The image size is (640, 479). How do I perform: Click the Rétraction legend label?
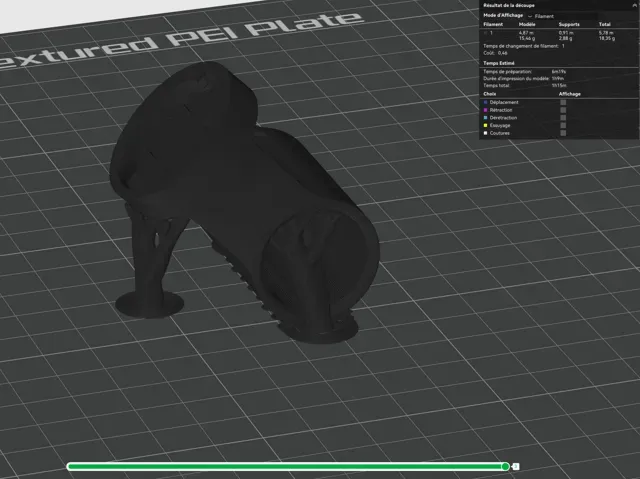[501, 110]
